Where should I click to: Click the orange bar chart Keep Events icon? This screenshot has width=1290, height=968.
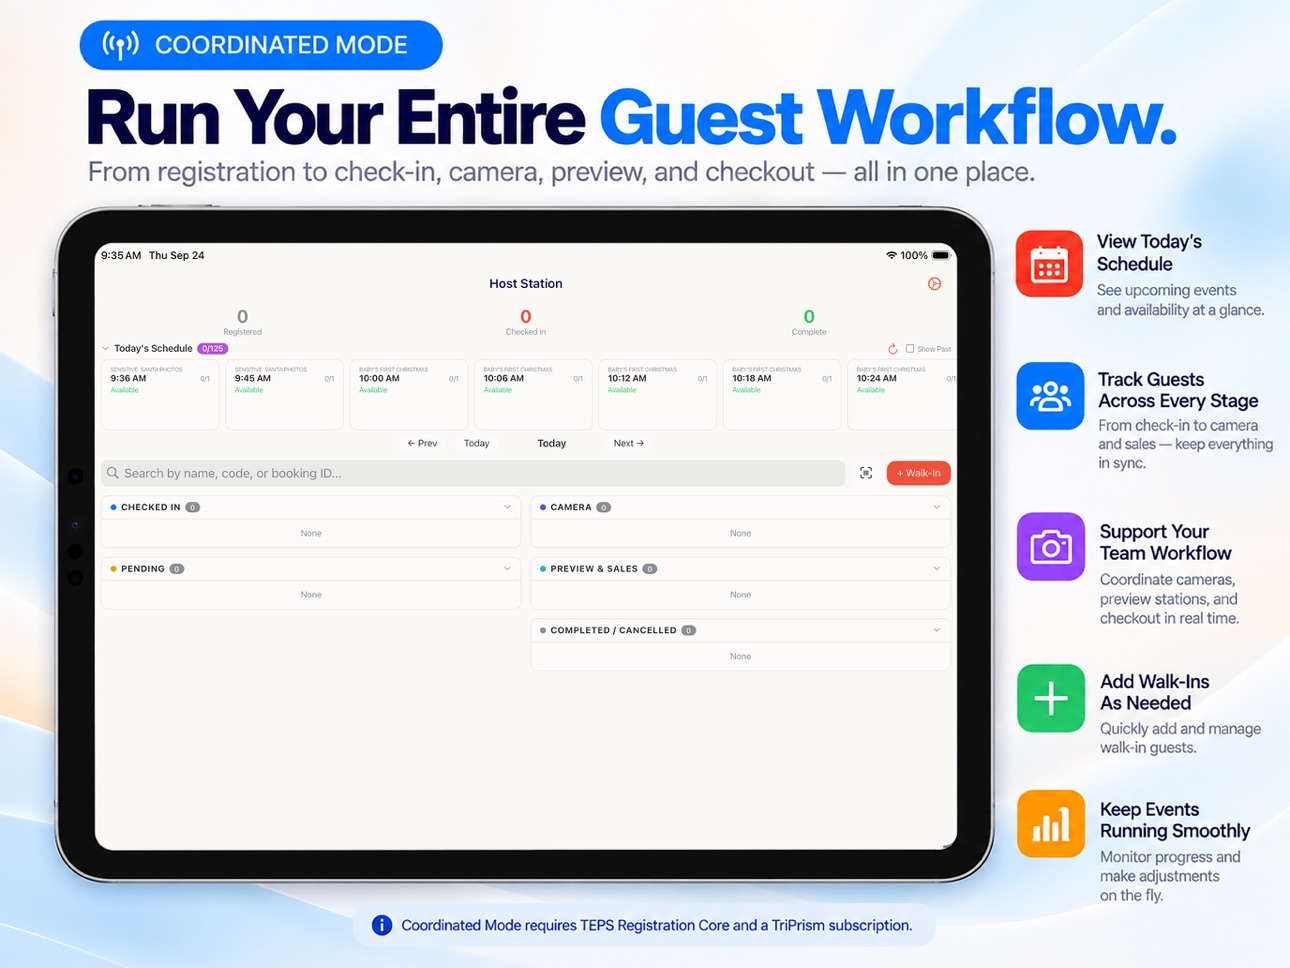pos(1051,824)
